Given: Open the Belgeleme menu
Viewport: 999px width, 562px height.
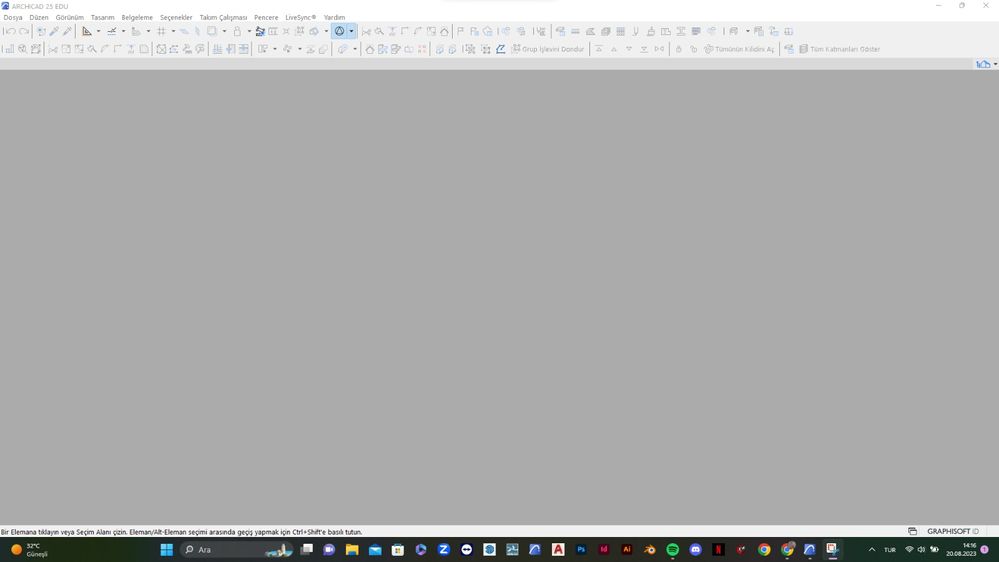Looking at the screenshot, I should coord(137,17).
